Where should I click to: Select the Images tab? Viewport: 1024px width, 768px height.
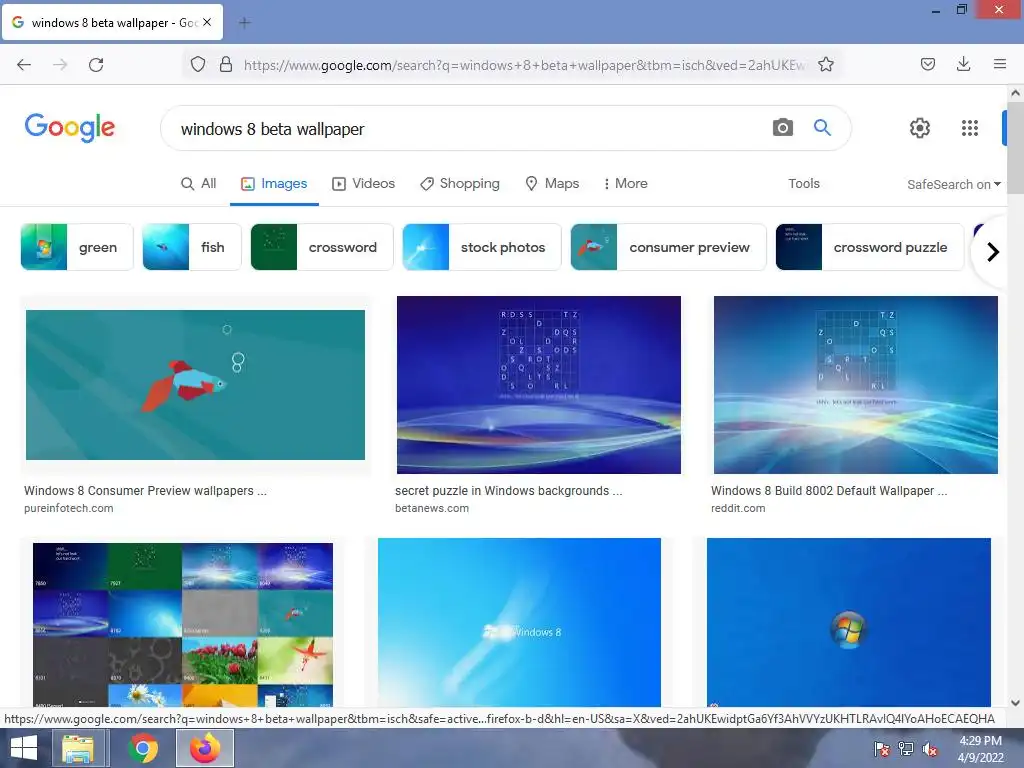point(274,184)
